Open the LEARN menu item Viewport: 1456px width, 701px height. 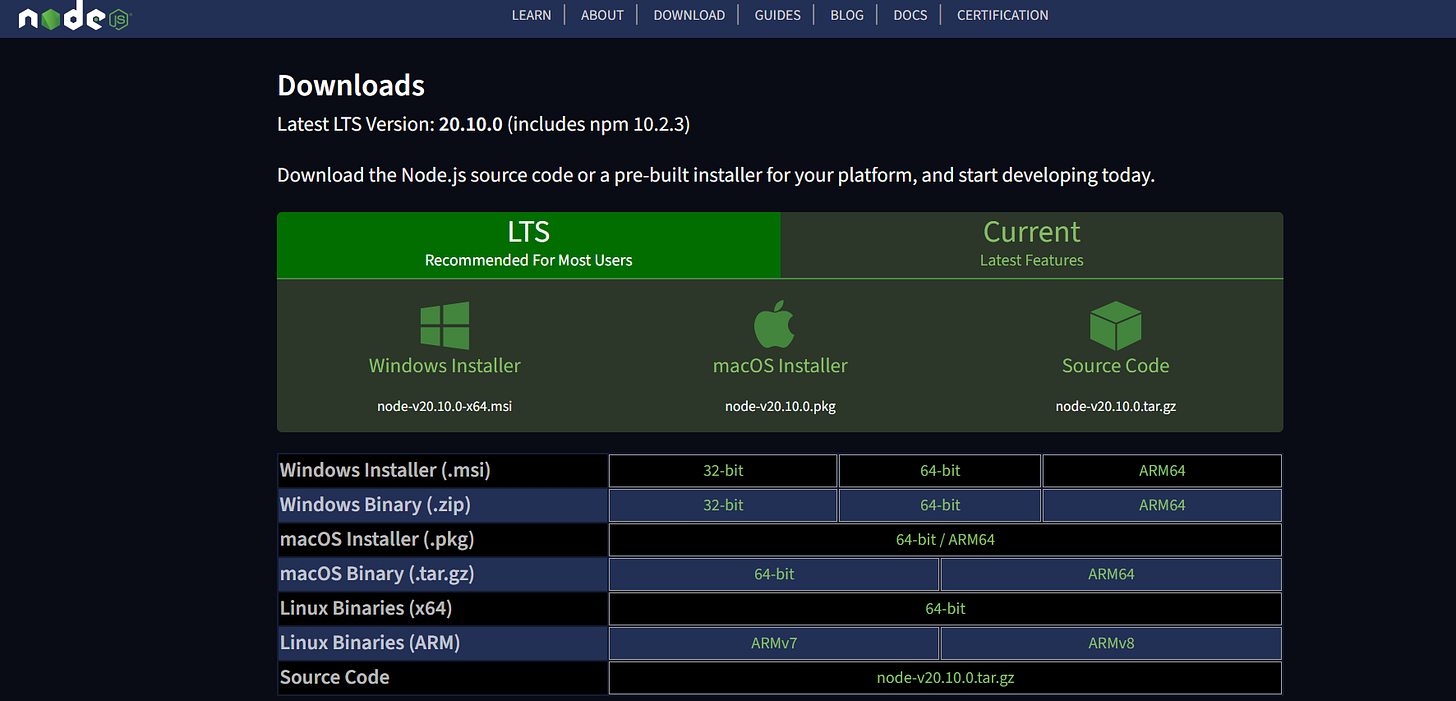[x=531, y=15]
